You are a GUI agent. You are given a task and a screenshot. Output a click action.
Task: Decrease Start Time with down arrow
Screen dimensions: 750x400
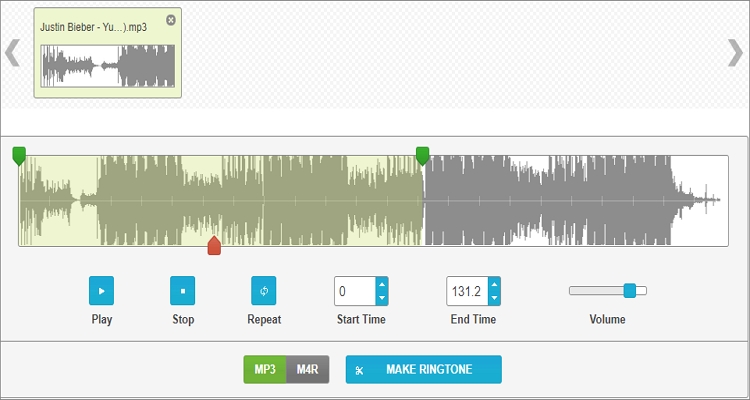coord(382,298)
